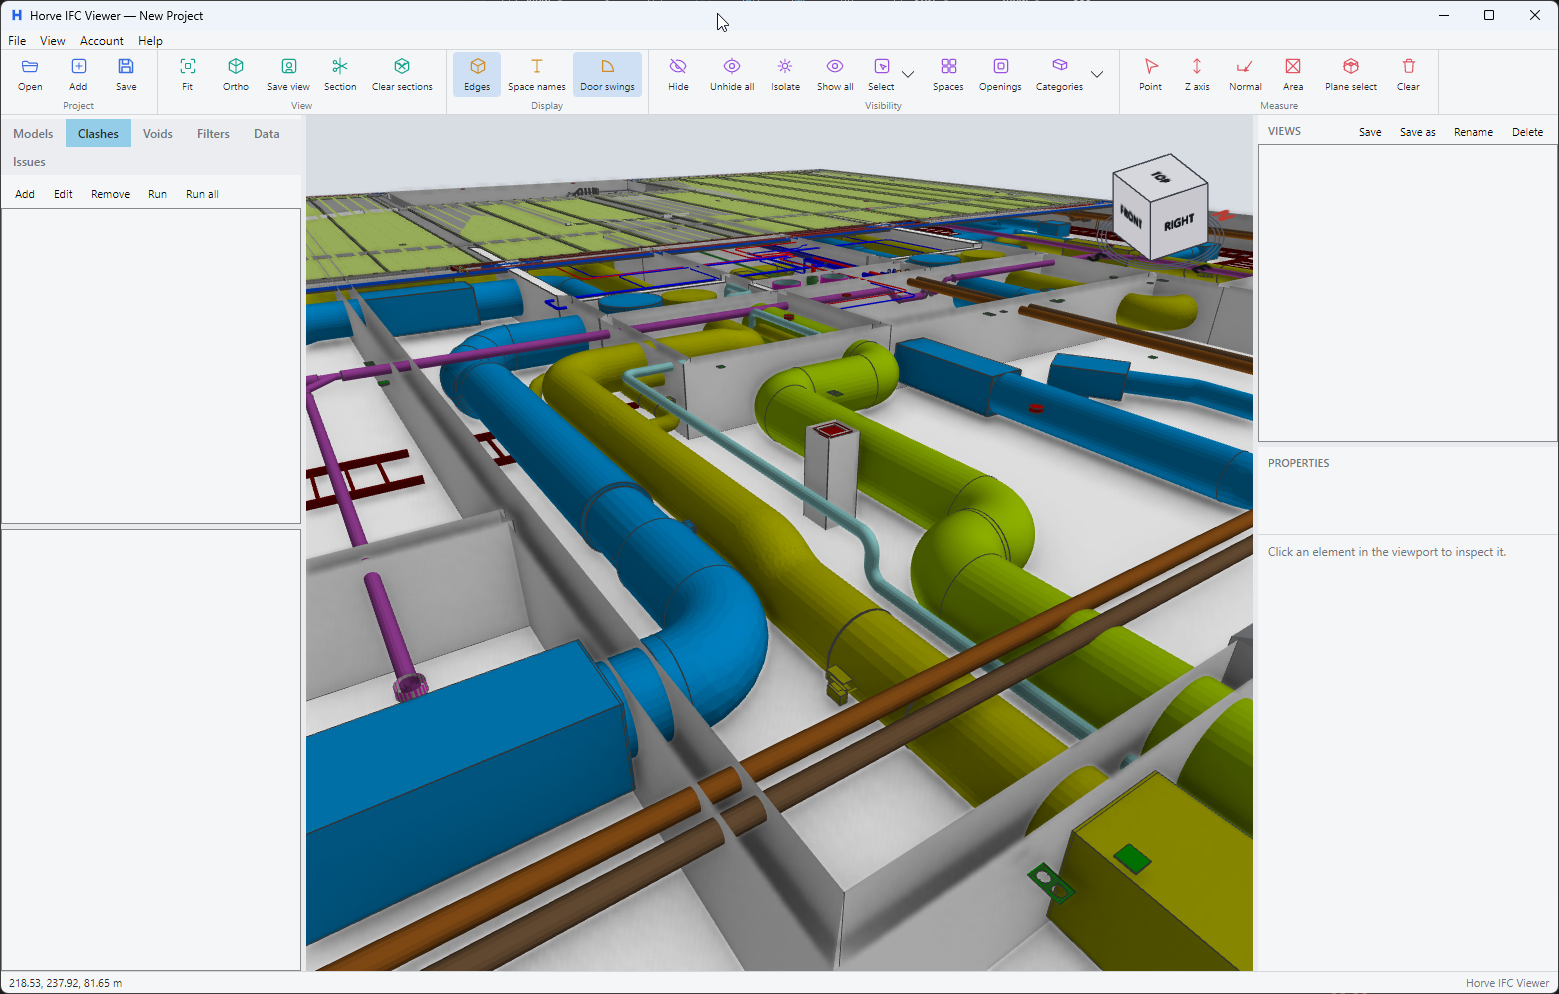Screen dimensions: 1559x994
Task: Click the TOP face of view cube
Action: (1160, 177)
